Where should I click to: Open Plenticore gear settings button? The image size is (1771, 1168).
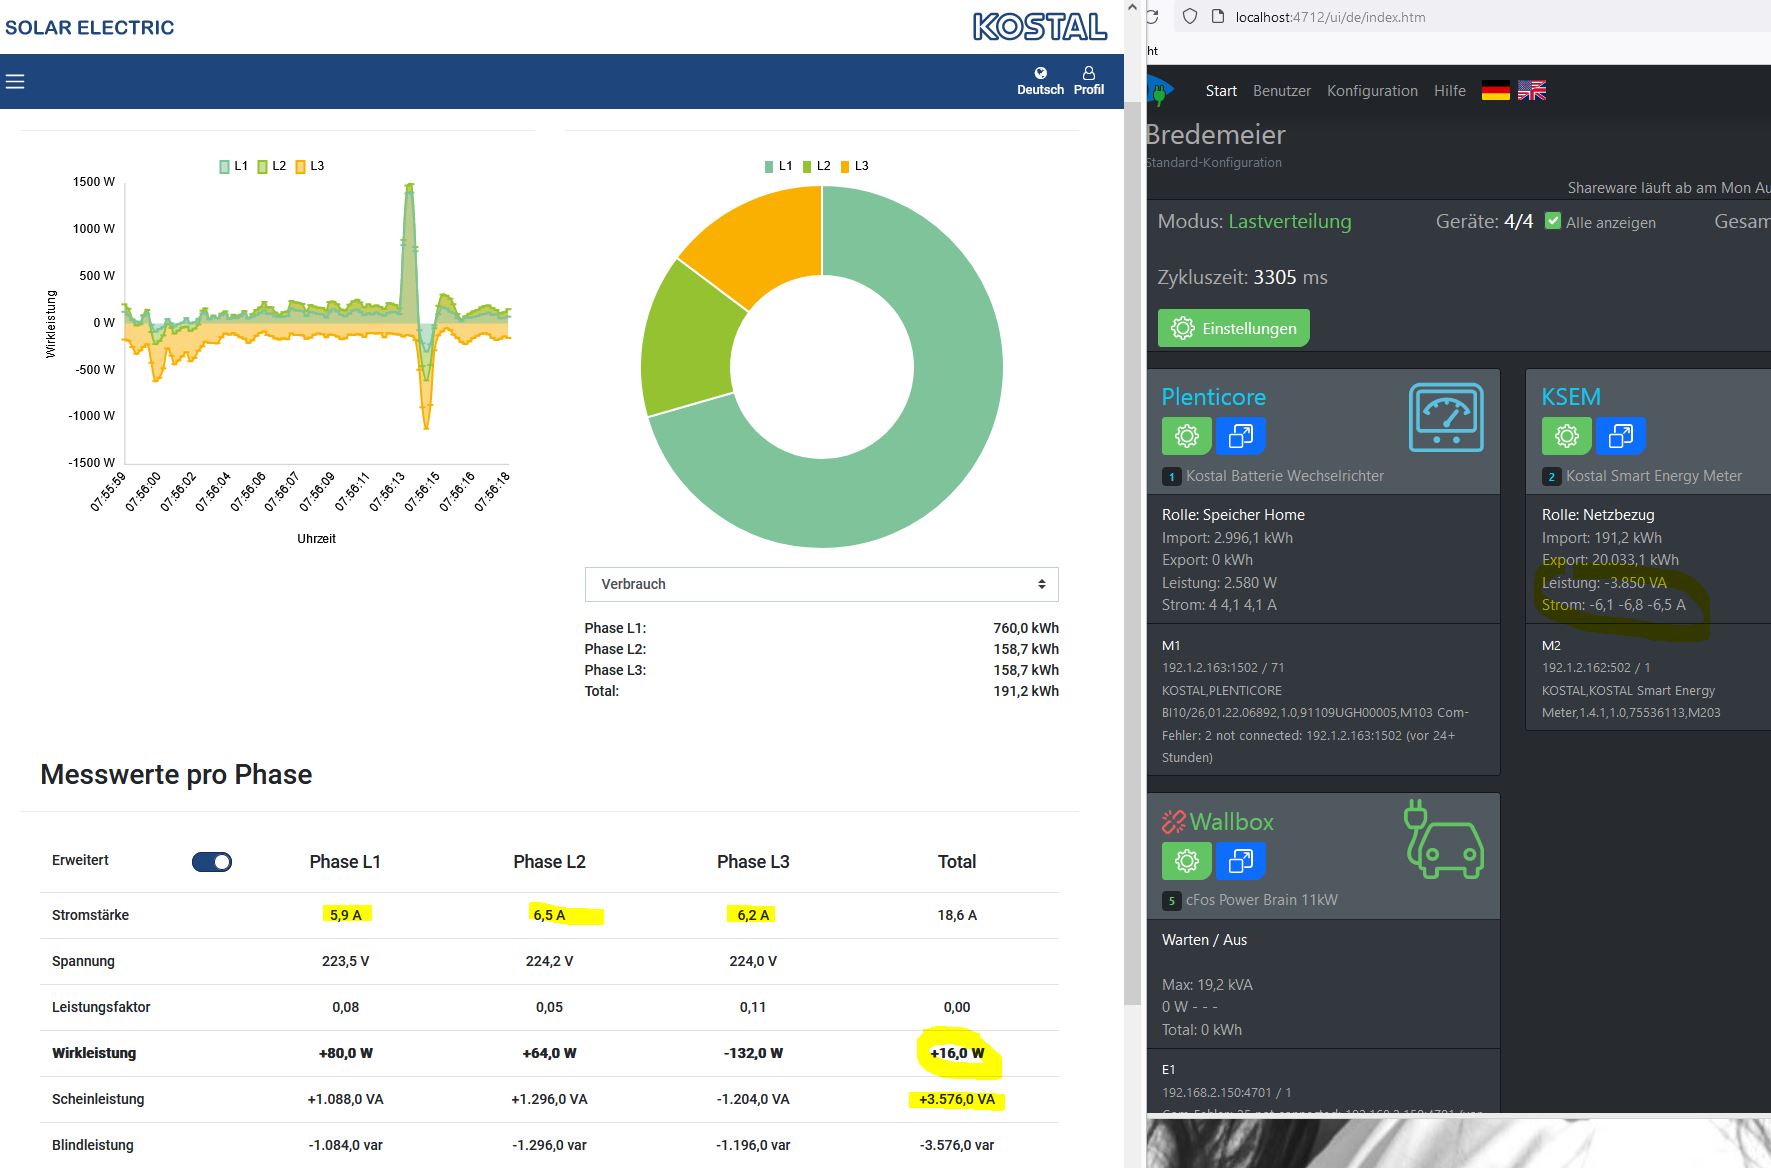(x=1186, y=436)
